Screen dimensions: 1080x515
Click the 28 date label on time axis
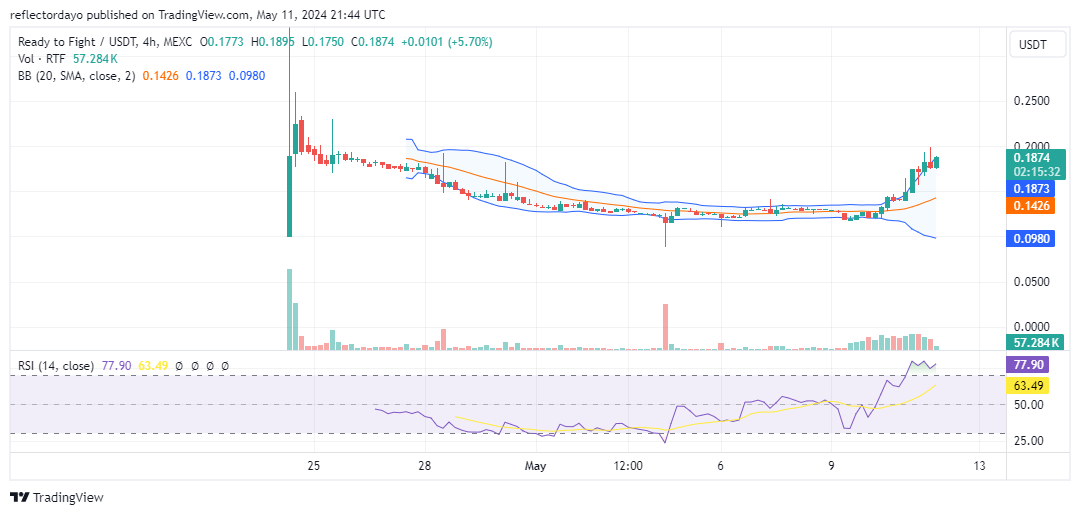coord(424,466)
